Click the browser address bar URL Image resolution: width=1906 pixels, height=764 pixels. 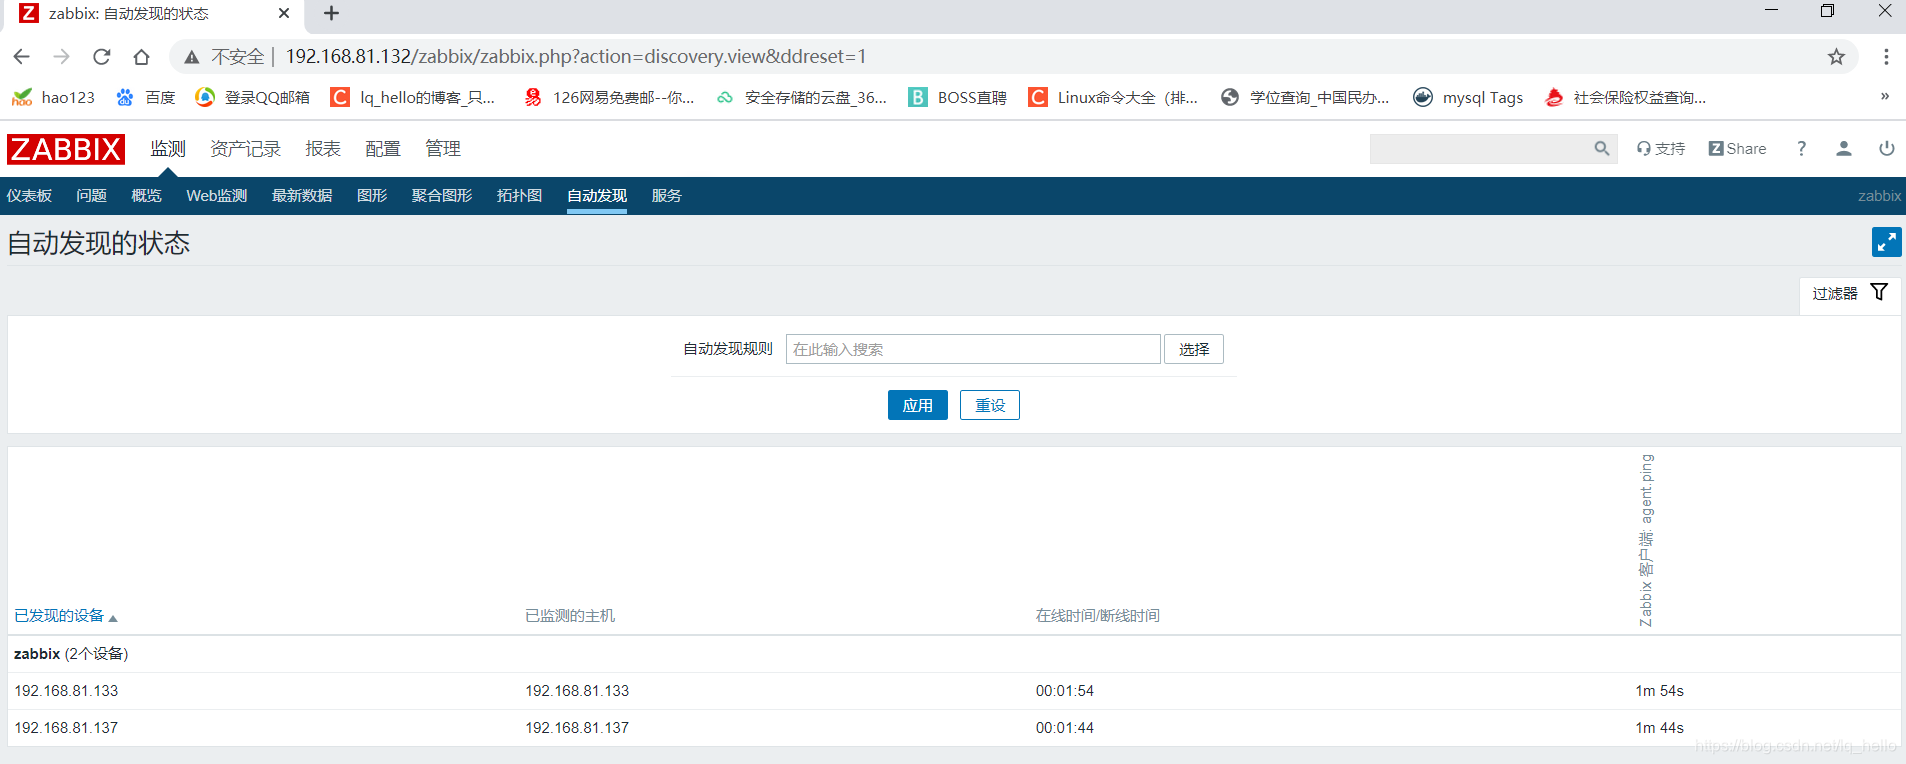tap(576, 57)
